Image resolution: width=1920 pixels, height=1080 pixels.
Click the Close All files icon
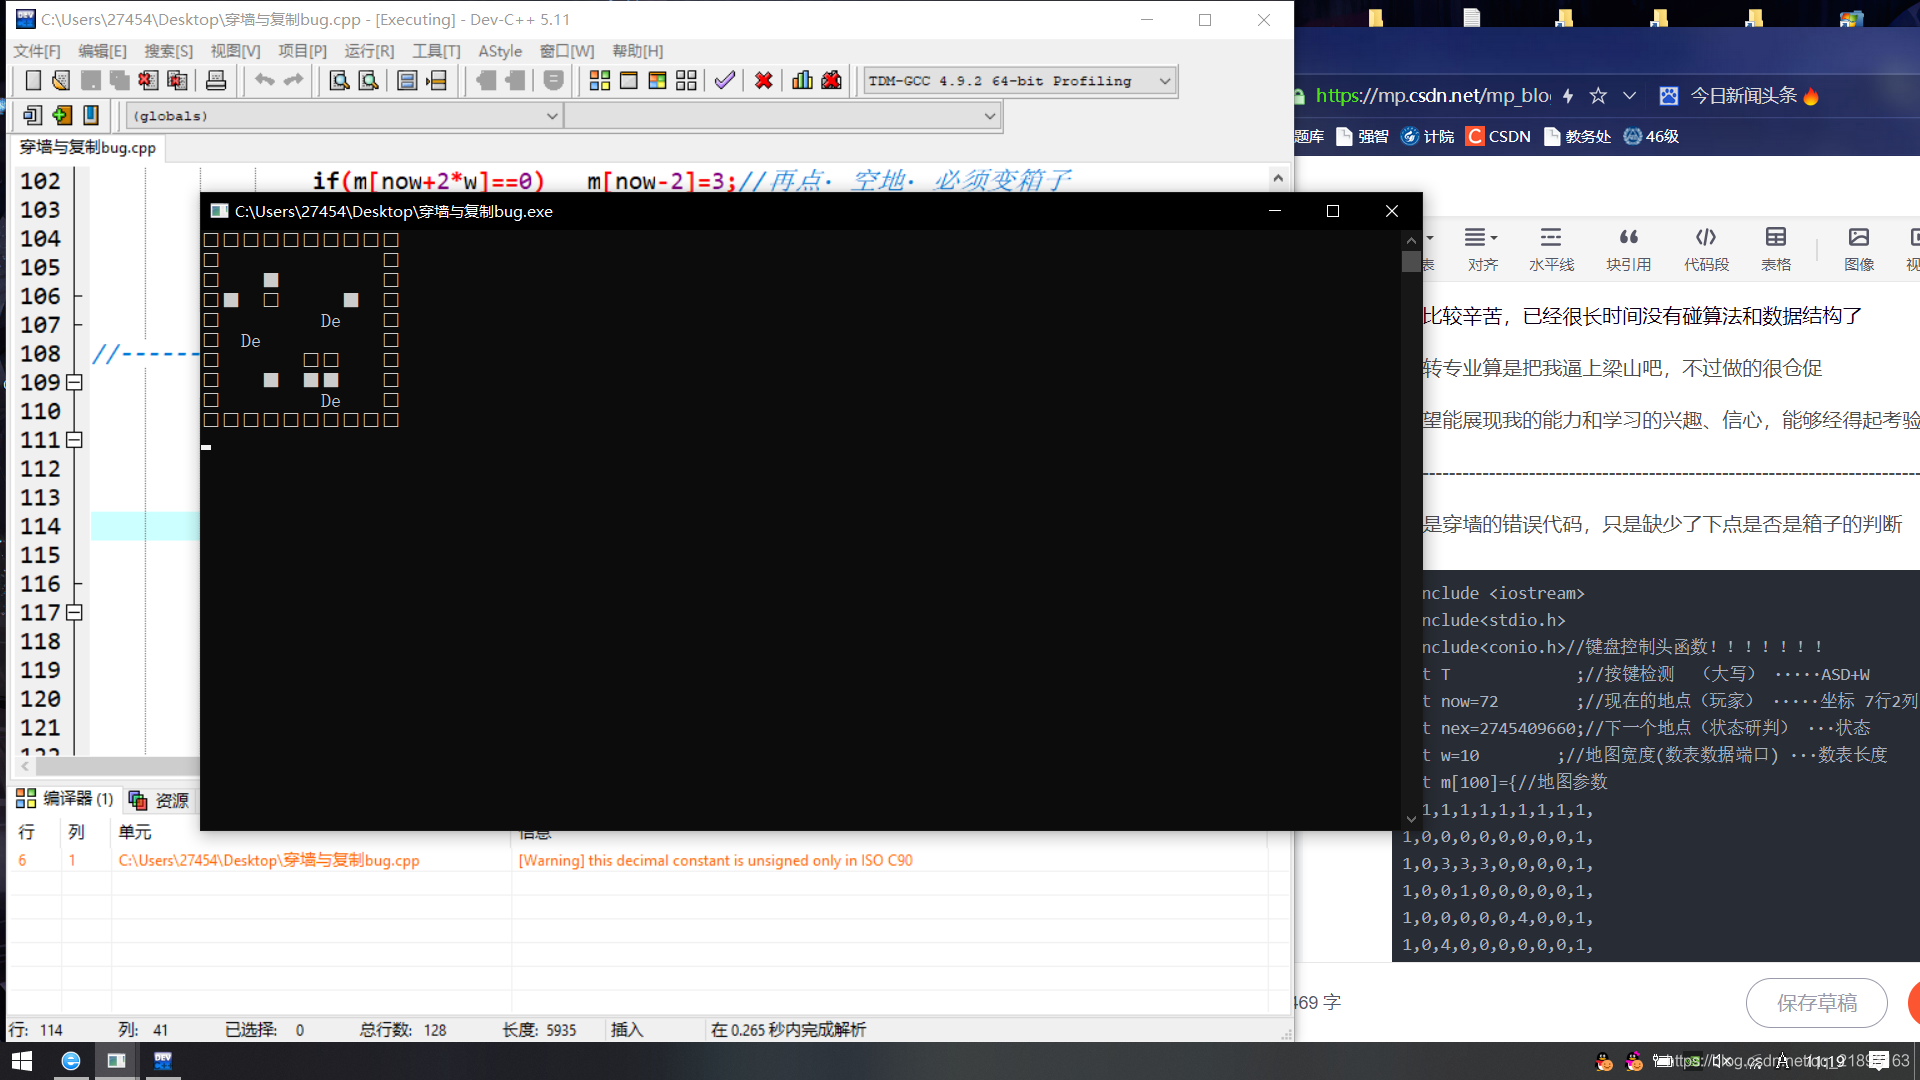[177, 81]
